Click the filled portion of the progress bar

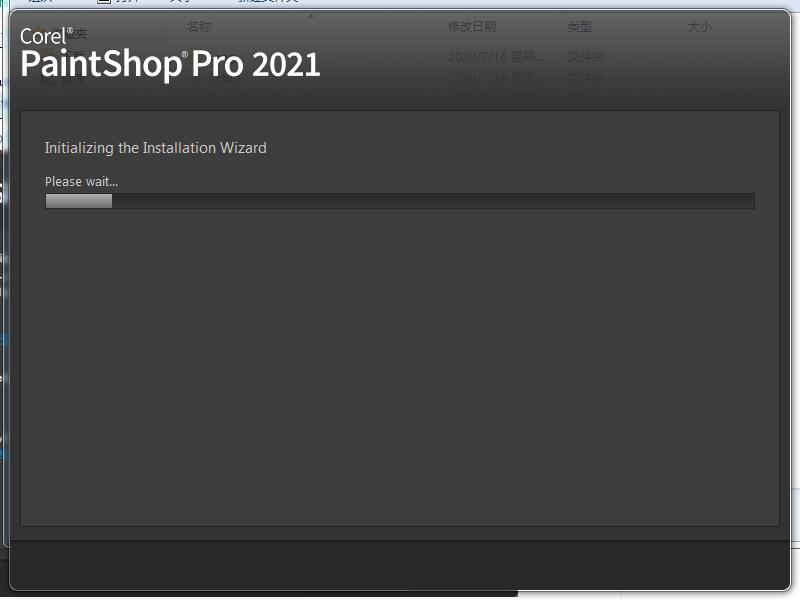[79, 201]
